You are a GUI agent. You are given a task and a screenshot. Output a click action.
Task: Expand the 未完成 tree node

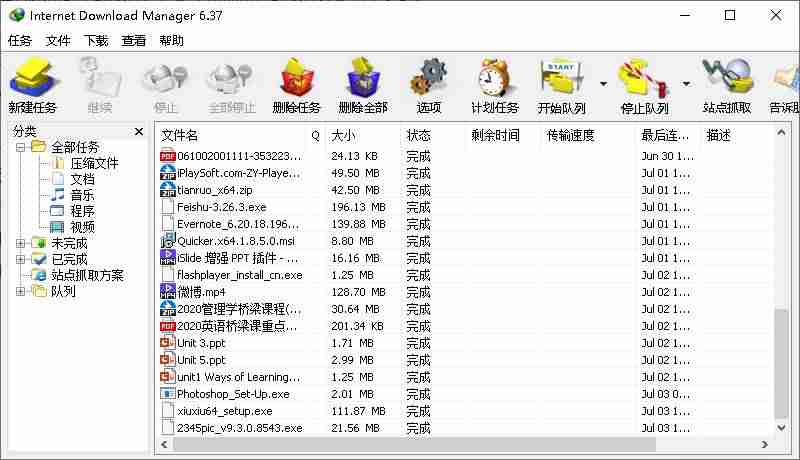coord(20,243)
